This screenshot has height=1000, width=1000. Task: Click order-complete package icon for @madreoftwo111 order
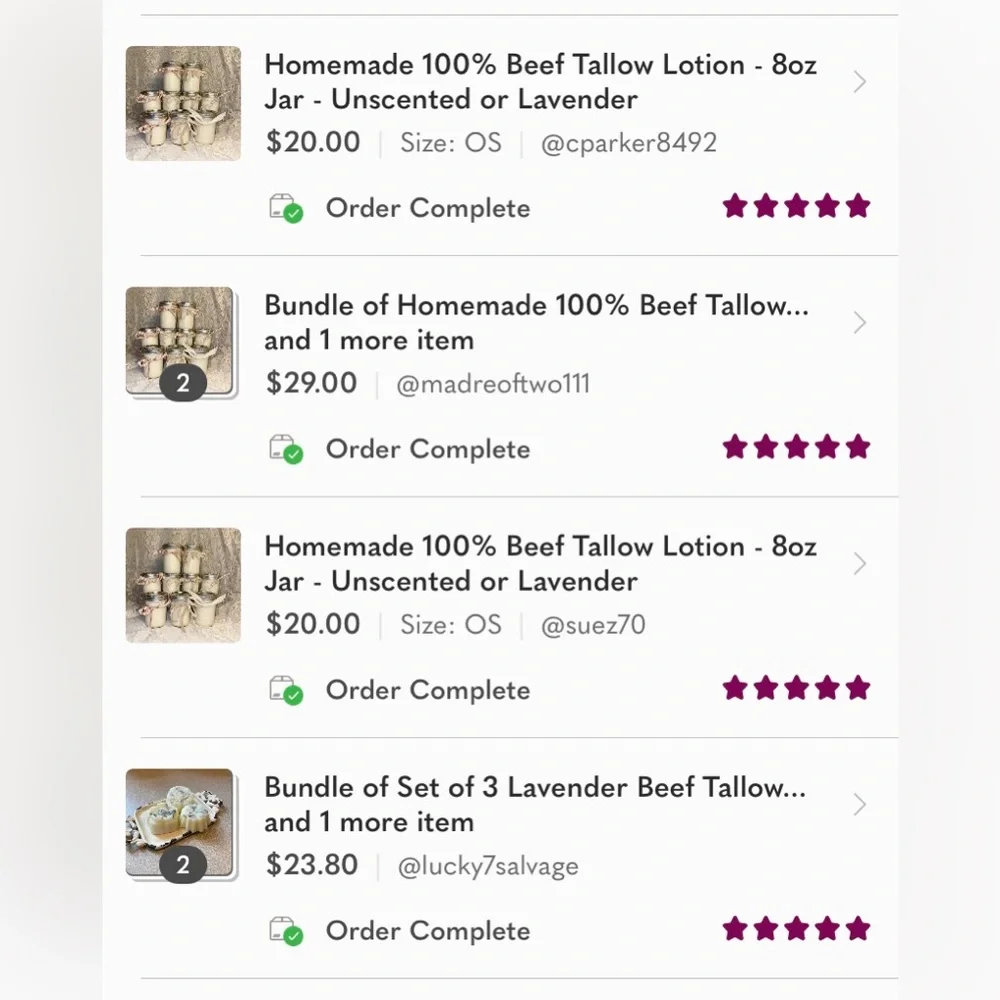point(286,450)
